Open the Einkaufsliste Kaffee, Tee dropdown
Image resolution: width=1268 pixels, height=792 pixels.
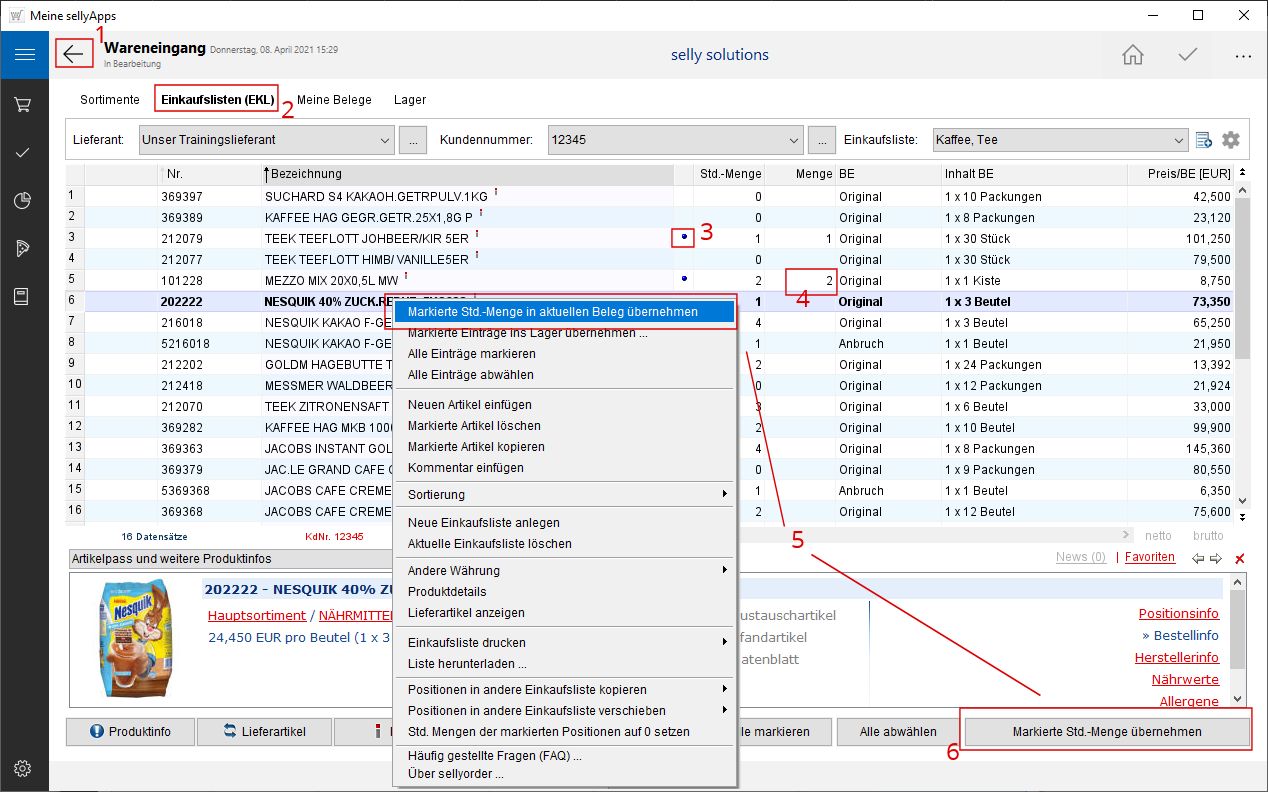(1179, 140)
